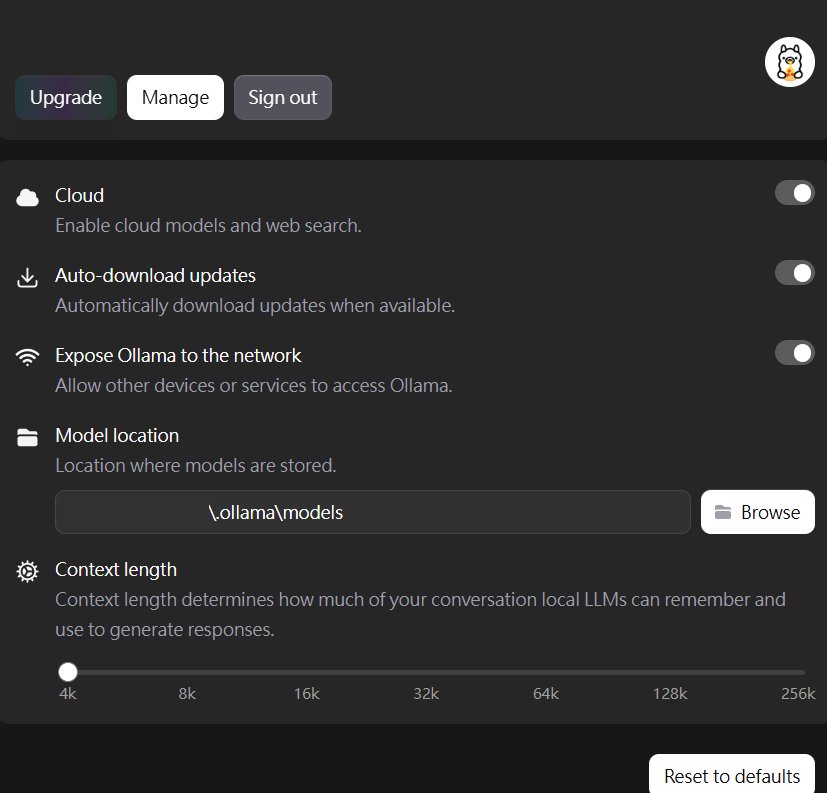Set context length to 8k mark
Screen dimensions: 827x793
(188, 672)
